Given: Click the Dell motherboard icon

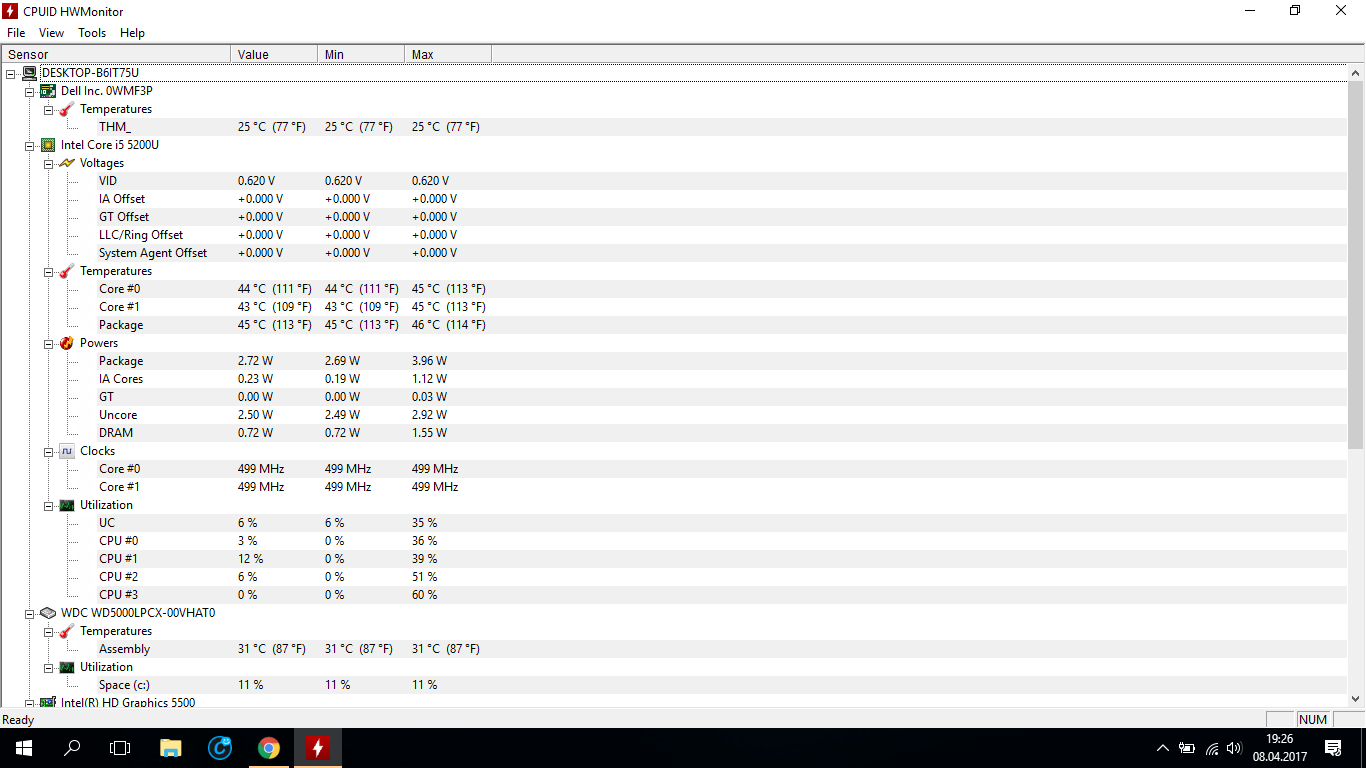Looking at the screenshot, I should (x=48, y=91).
